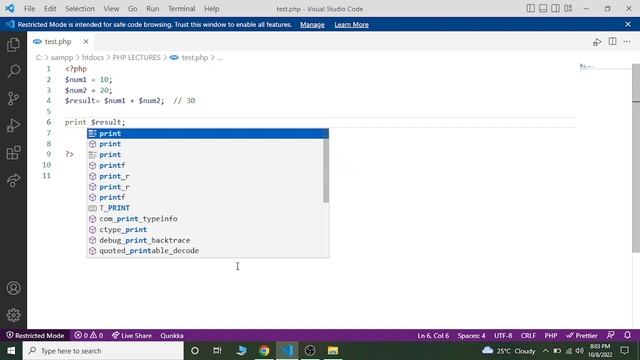Change encoding via UTF-8
640x360 pixels.
coord(503,336)
